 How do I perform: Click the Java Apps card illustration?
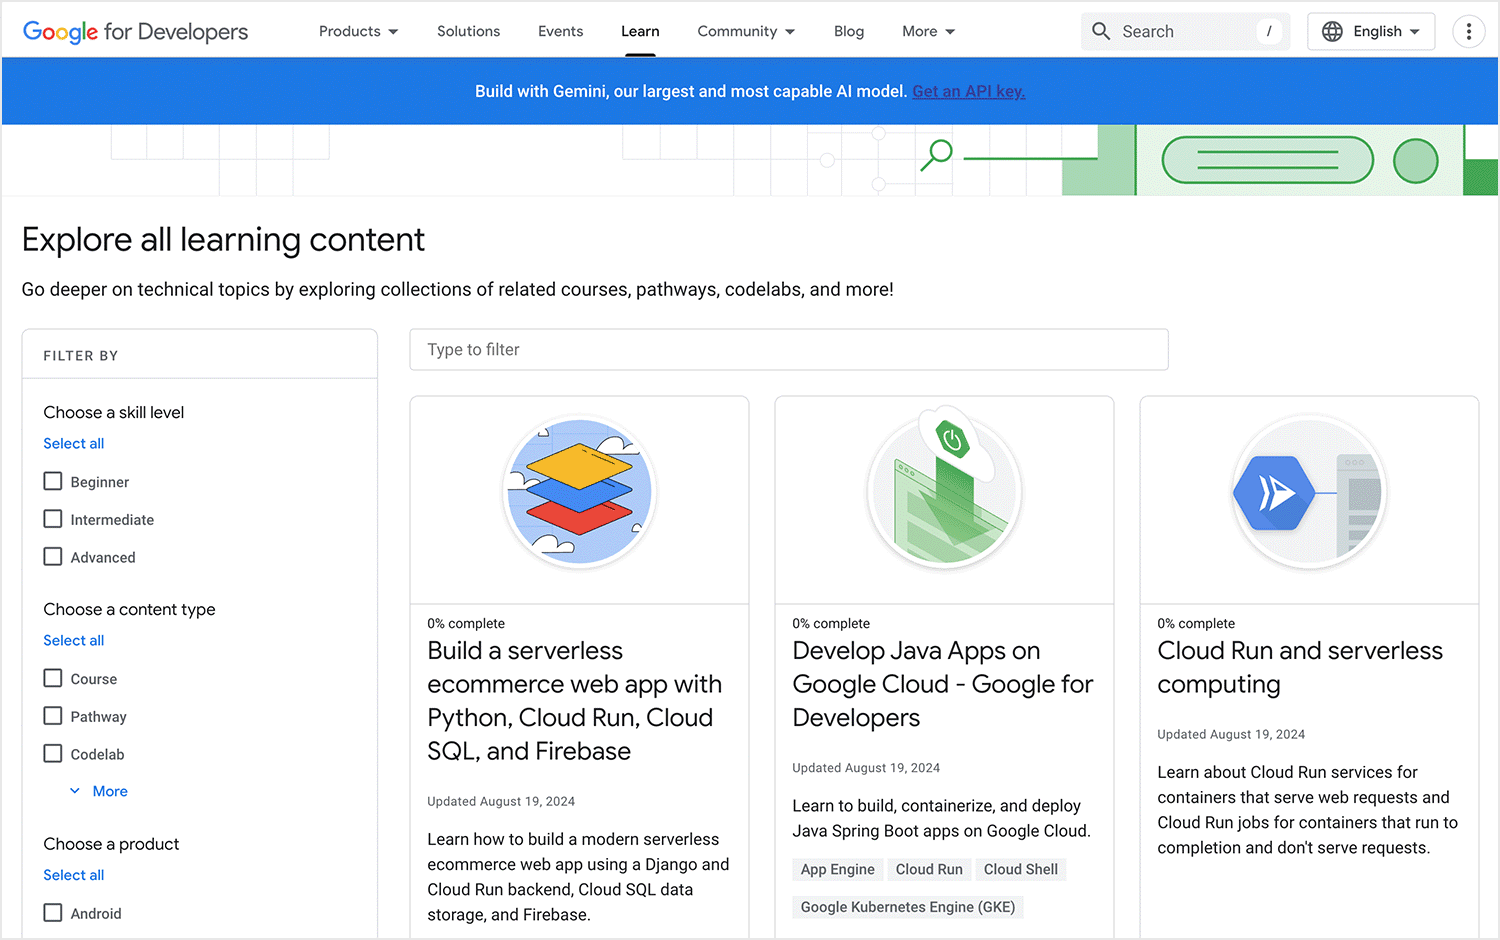(944, 490)
